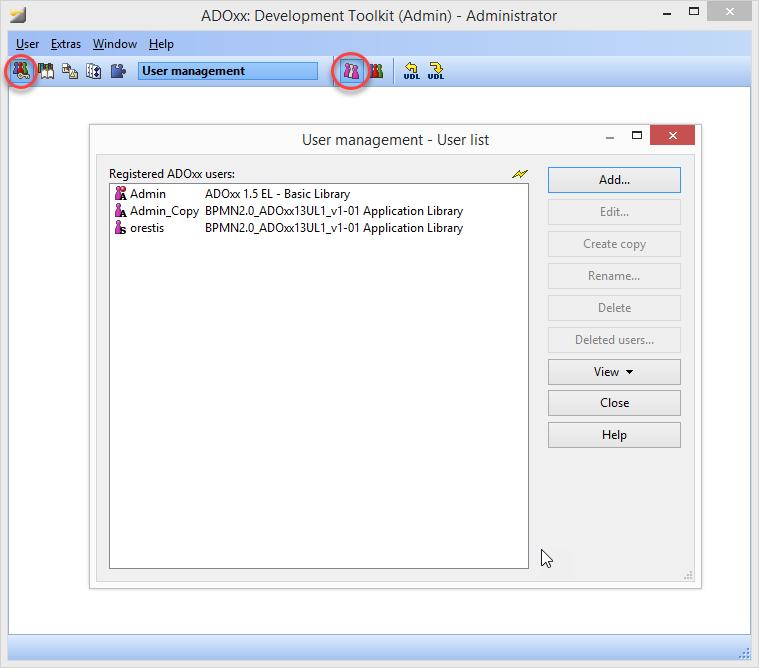Select the Admin user name
This screenshot has height=668, width=759.
coord(148,194)
